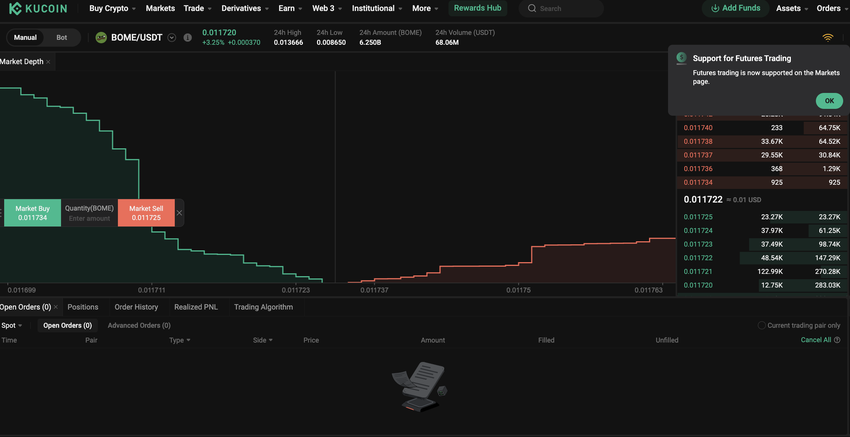The height and width of the screenshot is (437, 850).
Task: Click the Quantity(BOME) amount field
Action: click(x=89, y=218)
